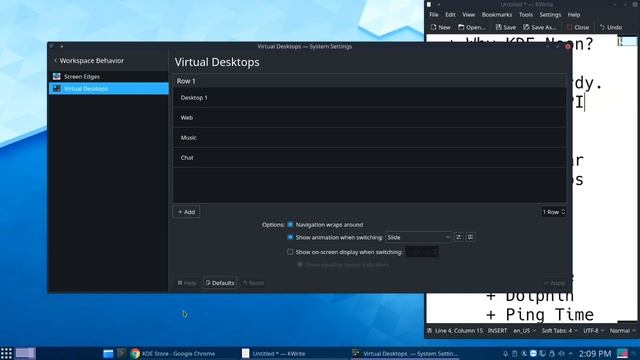
Task: Click the virtual desktop pager in taskbar
Action: coord(25,353)
